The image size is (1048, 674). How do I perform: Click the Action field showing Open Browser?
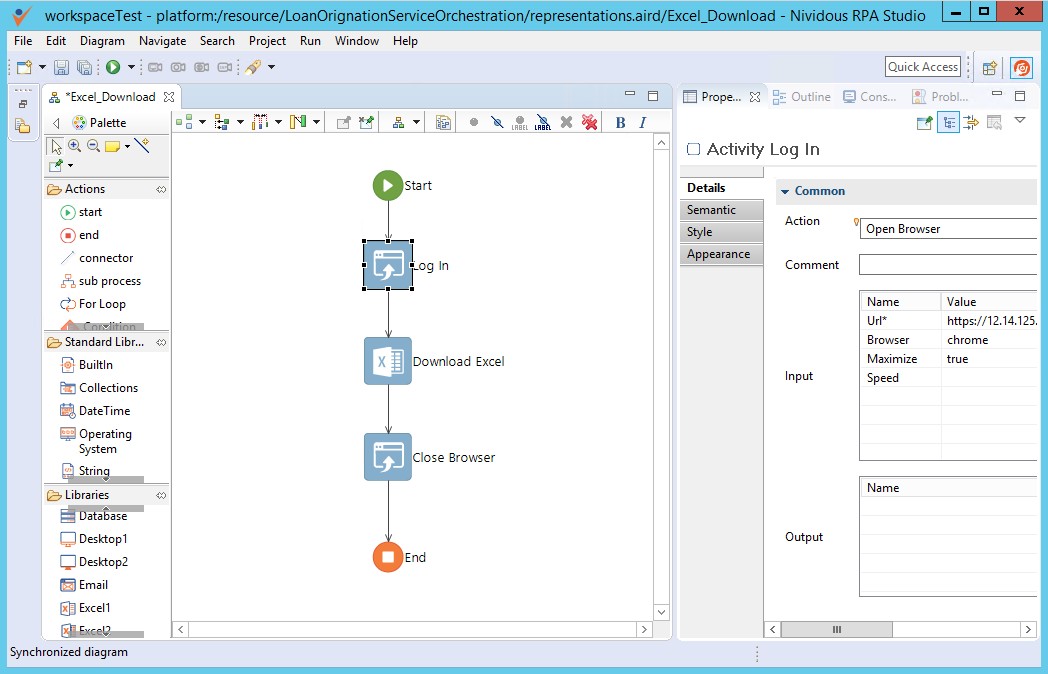pos(948,229)
